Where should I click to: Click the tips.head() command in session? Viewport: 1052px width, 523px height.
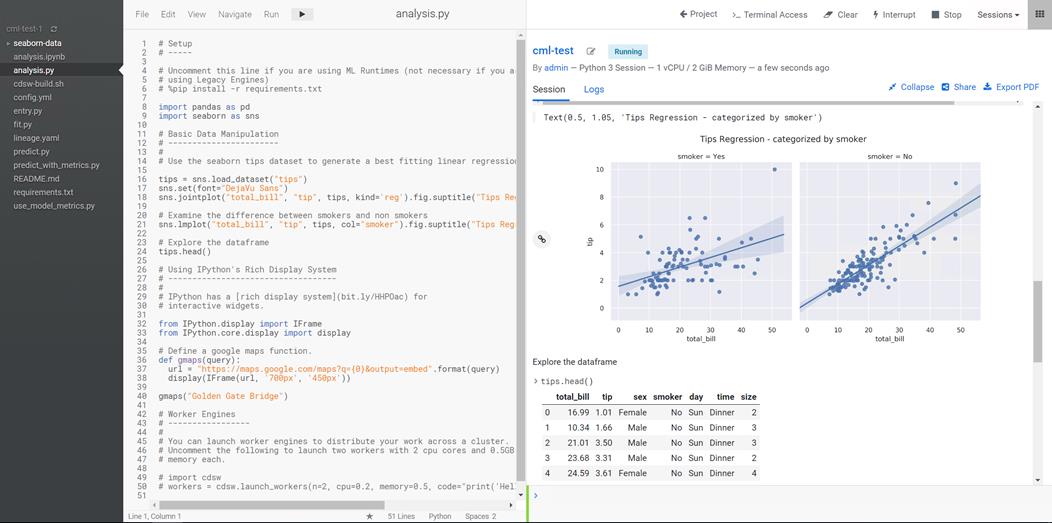click(x=565, y=382)
